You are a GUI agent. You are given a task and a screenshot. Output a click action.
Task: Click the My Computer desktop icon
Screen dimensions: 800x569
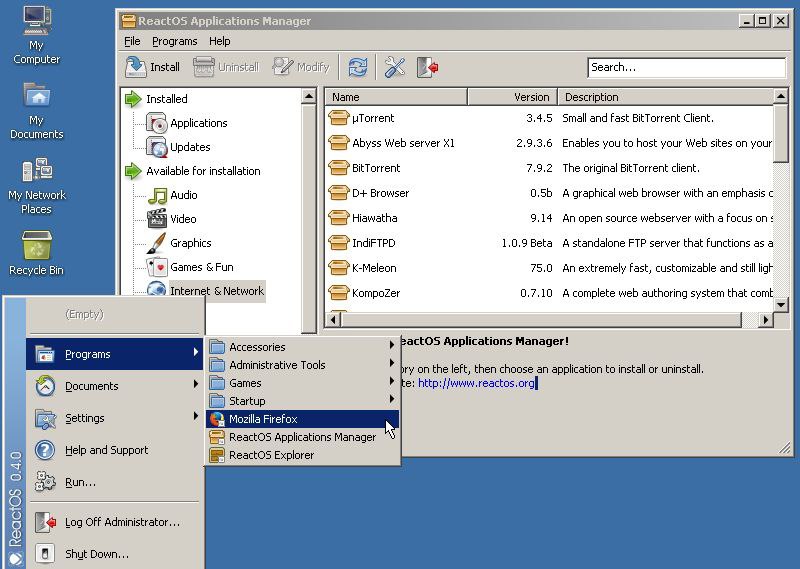pyautogui.click(x=36, y=35)
